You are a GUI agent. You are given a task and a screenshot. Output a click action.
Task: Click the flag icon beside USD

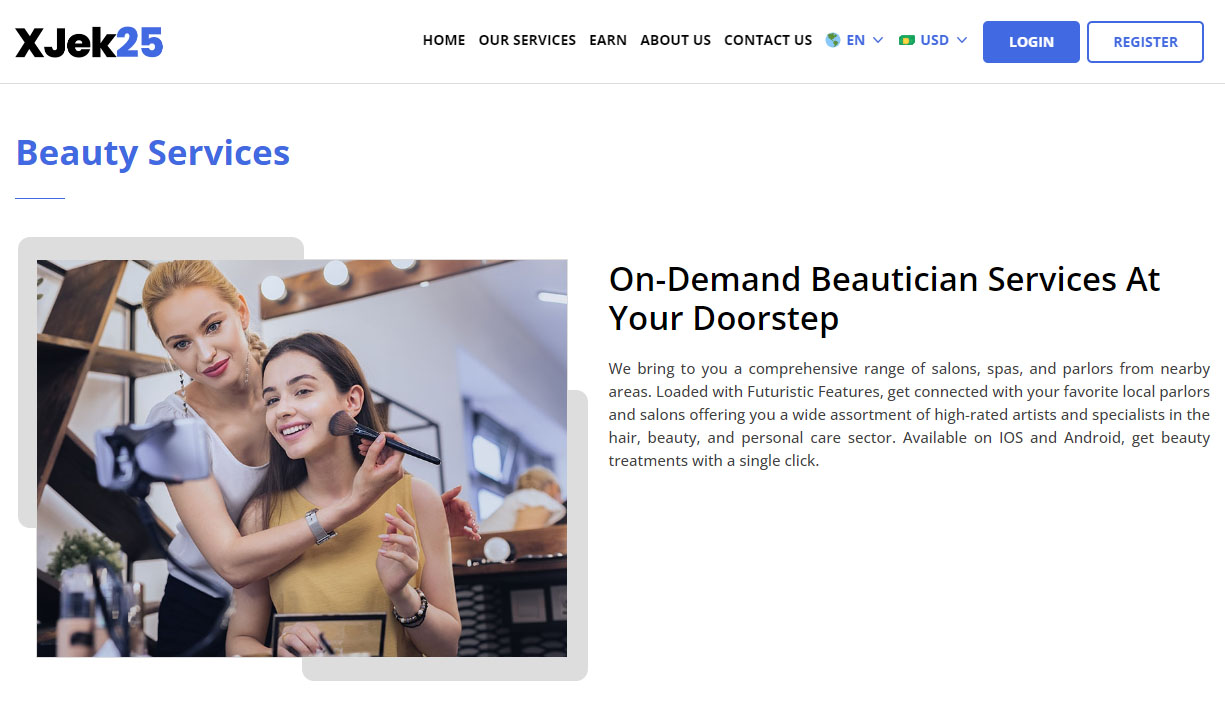point(906,40)
